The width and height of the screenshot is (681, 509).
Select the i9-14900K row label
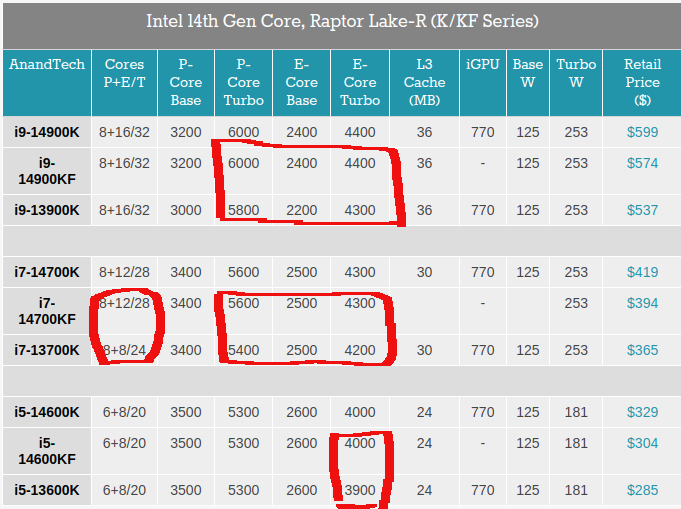tap(47, 132)
